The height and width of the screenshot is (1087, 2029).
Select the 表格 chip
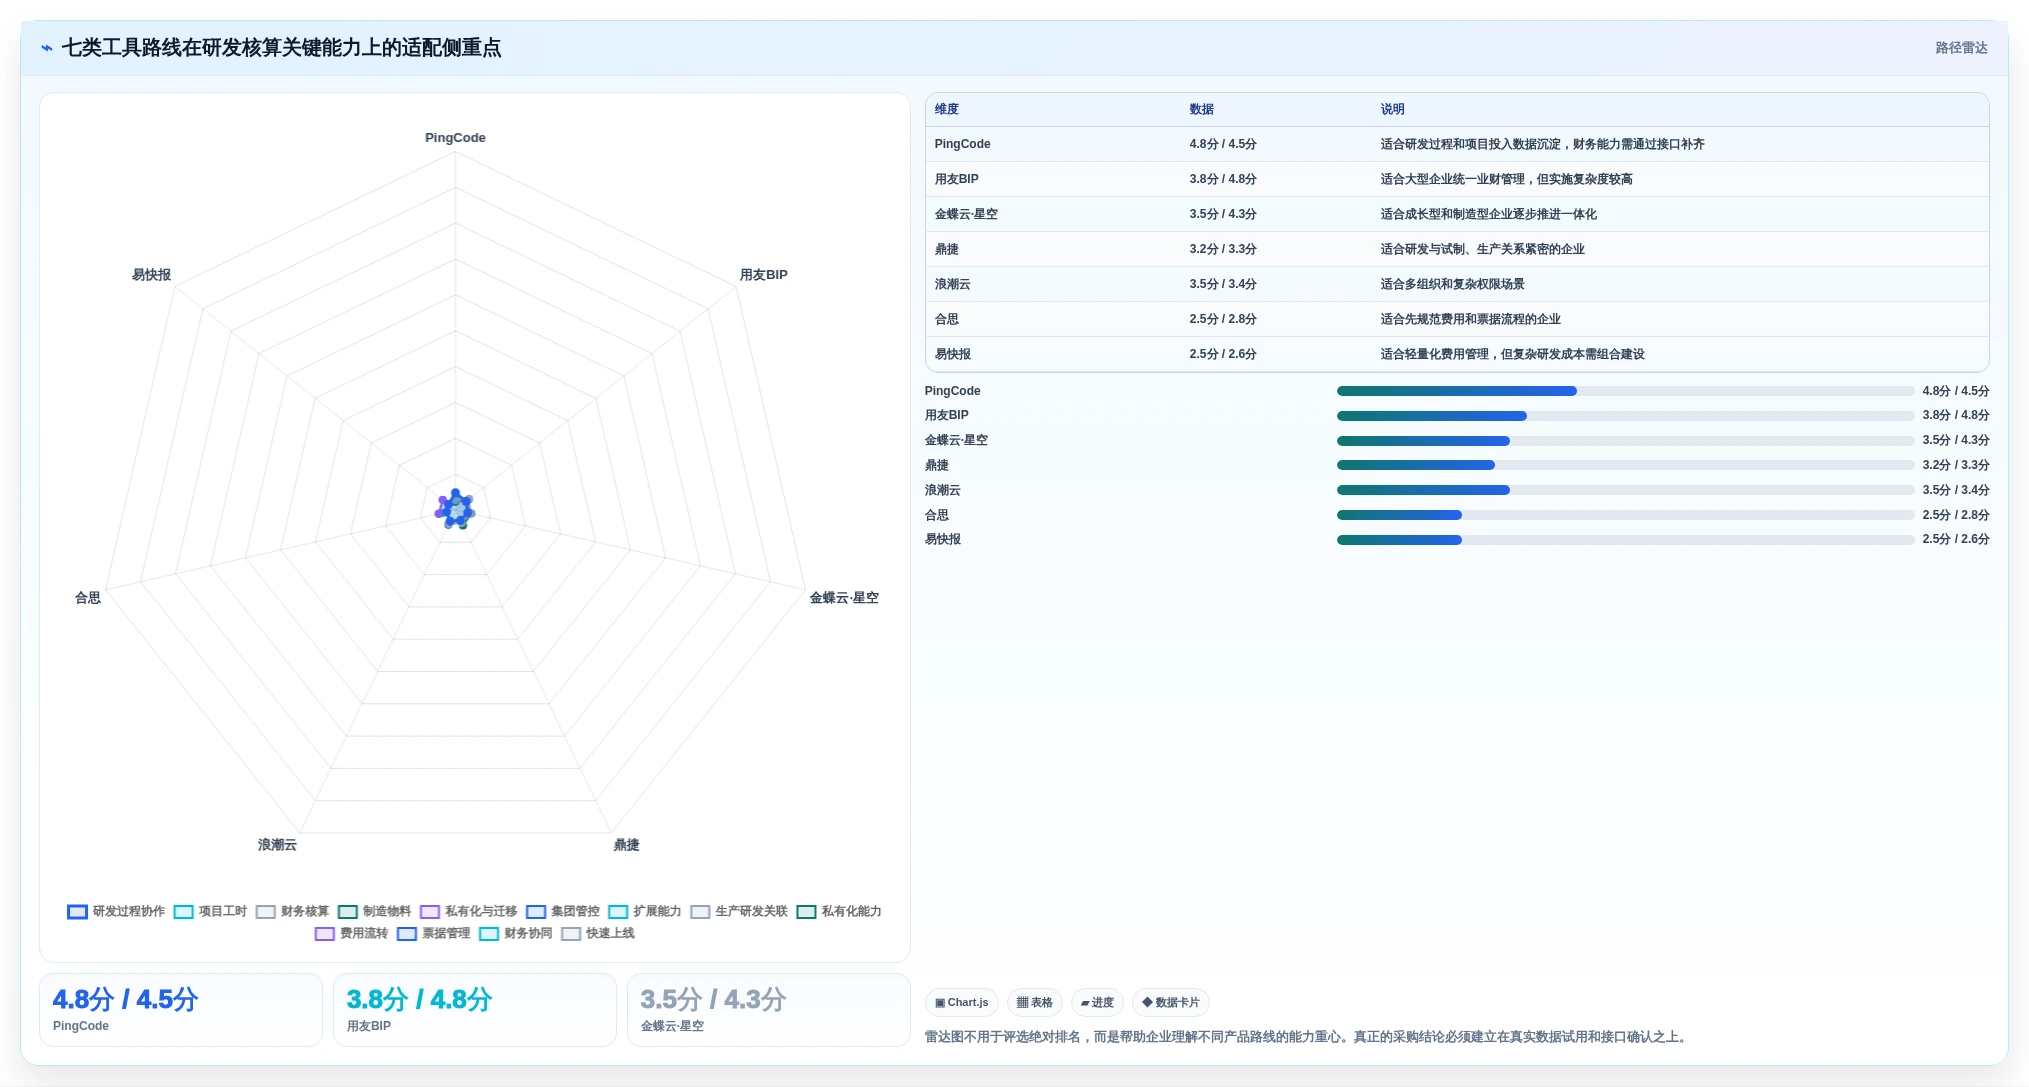1035,1002
